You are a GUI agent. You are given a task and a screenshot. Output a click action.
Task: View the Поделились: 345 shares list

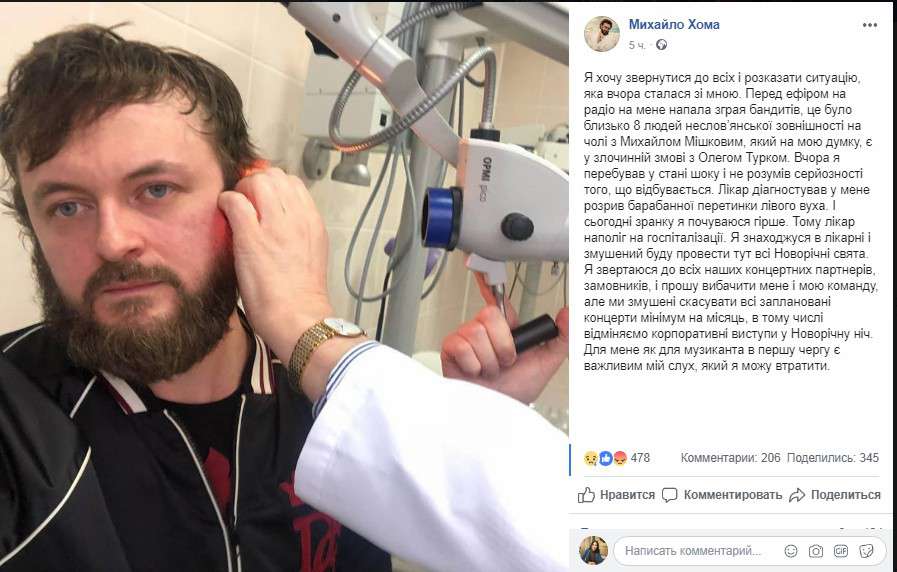(x=833, y=458)
